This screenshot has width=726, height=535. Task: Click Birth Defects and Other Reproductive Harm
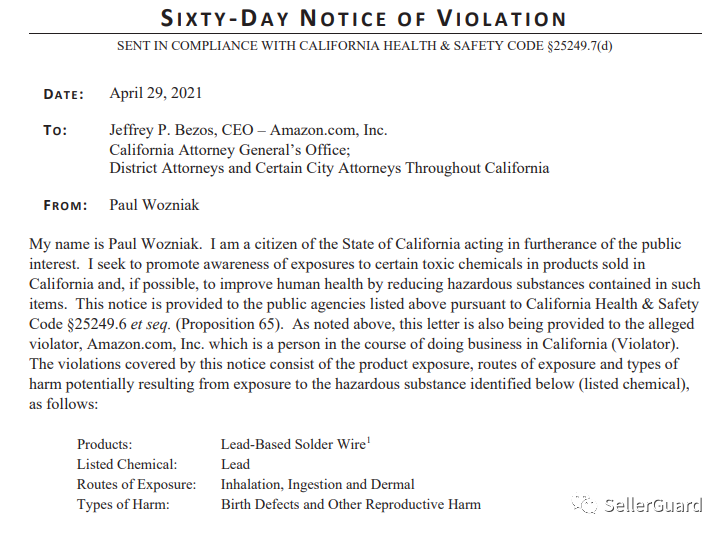[351, 504]
